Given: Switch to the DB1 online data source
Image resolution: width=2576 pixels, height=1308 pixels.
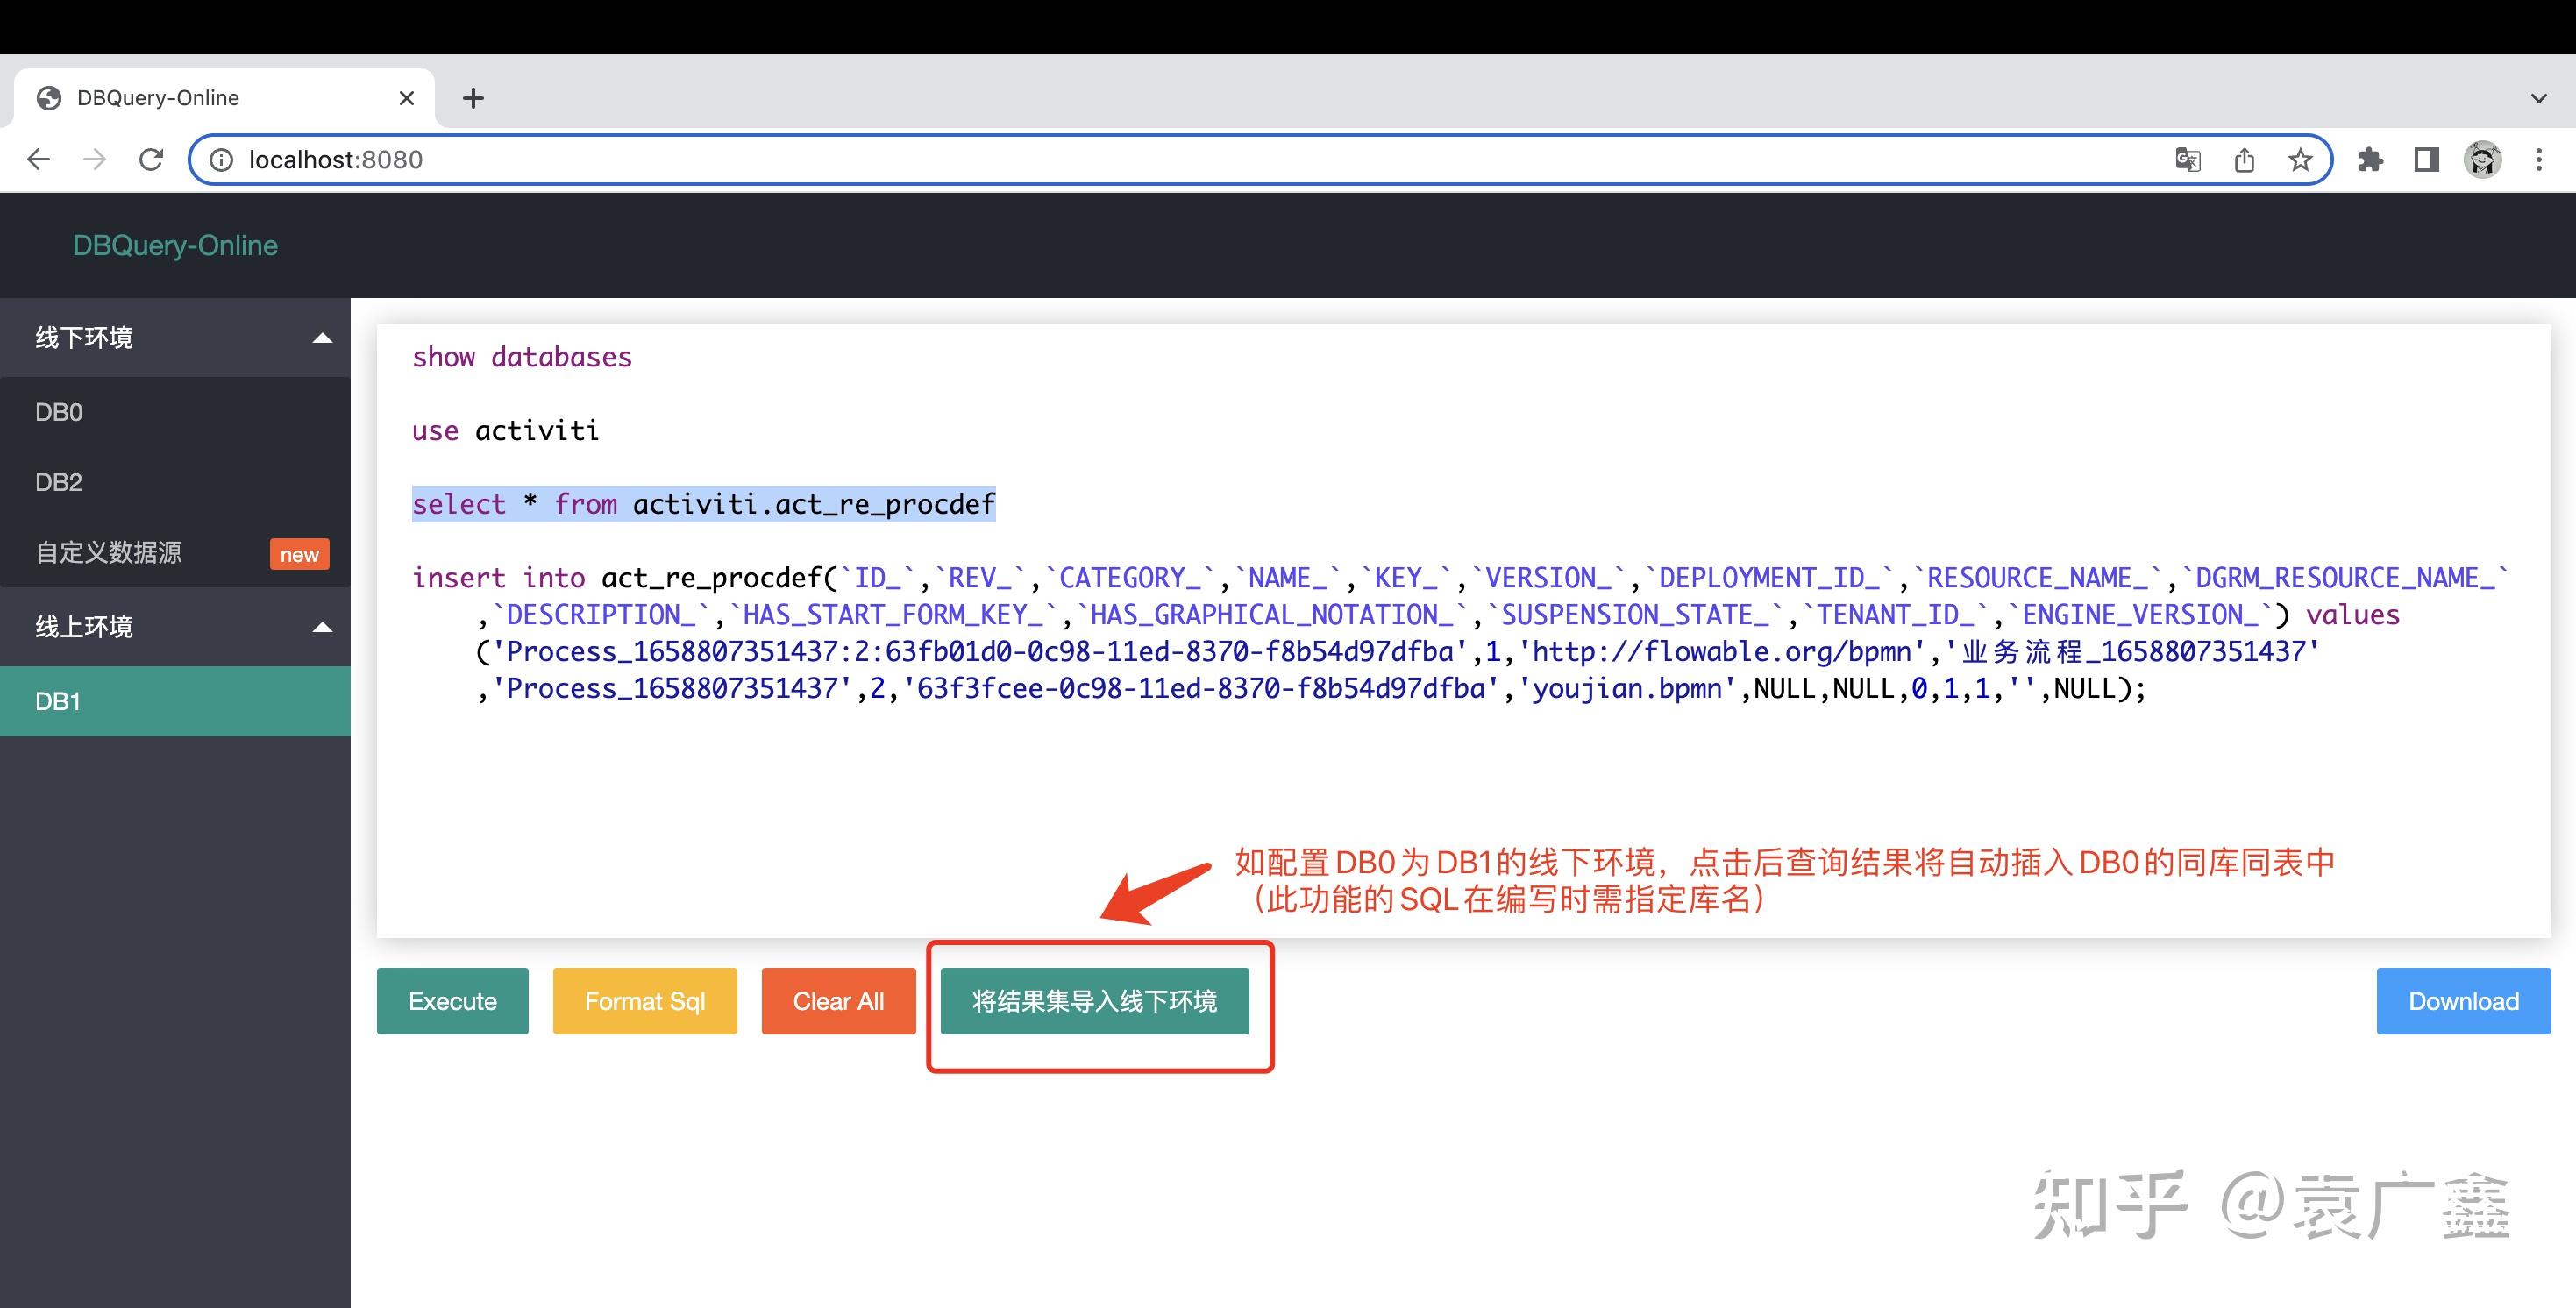Looking at the screenshot, I should click(58, 700).
